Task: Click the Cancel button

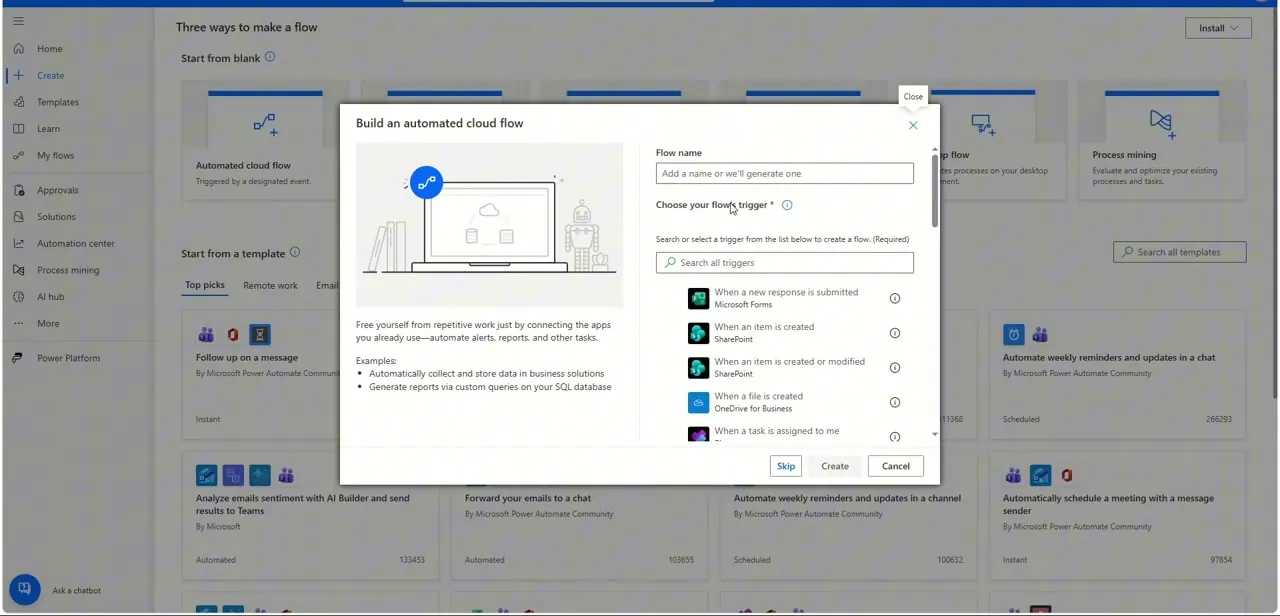Action: click(x=896, y=466)
